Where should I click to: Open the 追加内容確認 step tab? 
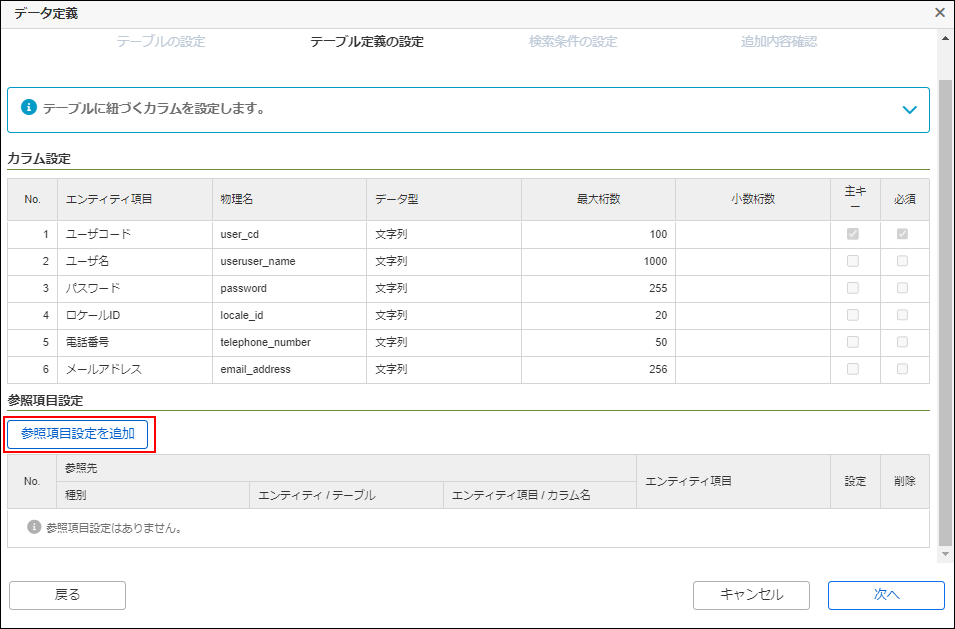[778, 41]
